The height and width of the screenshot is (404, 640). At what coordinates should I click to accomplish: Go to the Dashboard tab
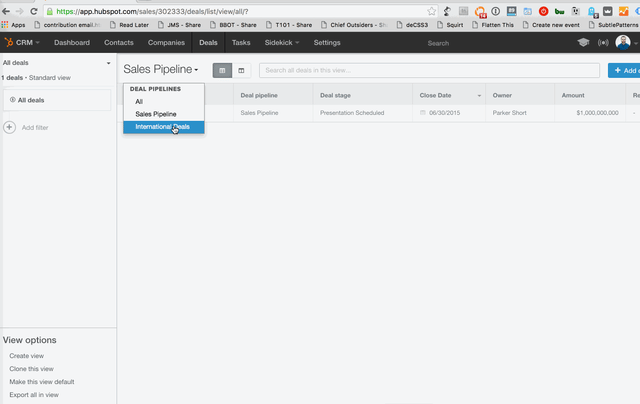coord(72,42)
